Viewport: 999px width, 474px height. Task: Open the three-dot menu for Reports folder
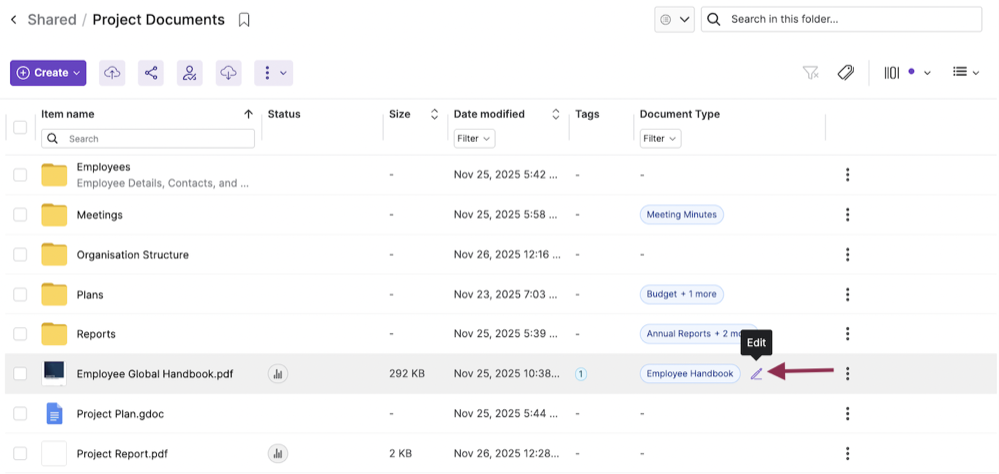click(x=847, y=334)
